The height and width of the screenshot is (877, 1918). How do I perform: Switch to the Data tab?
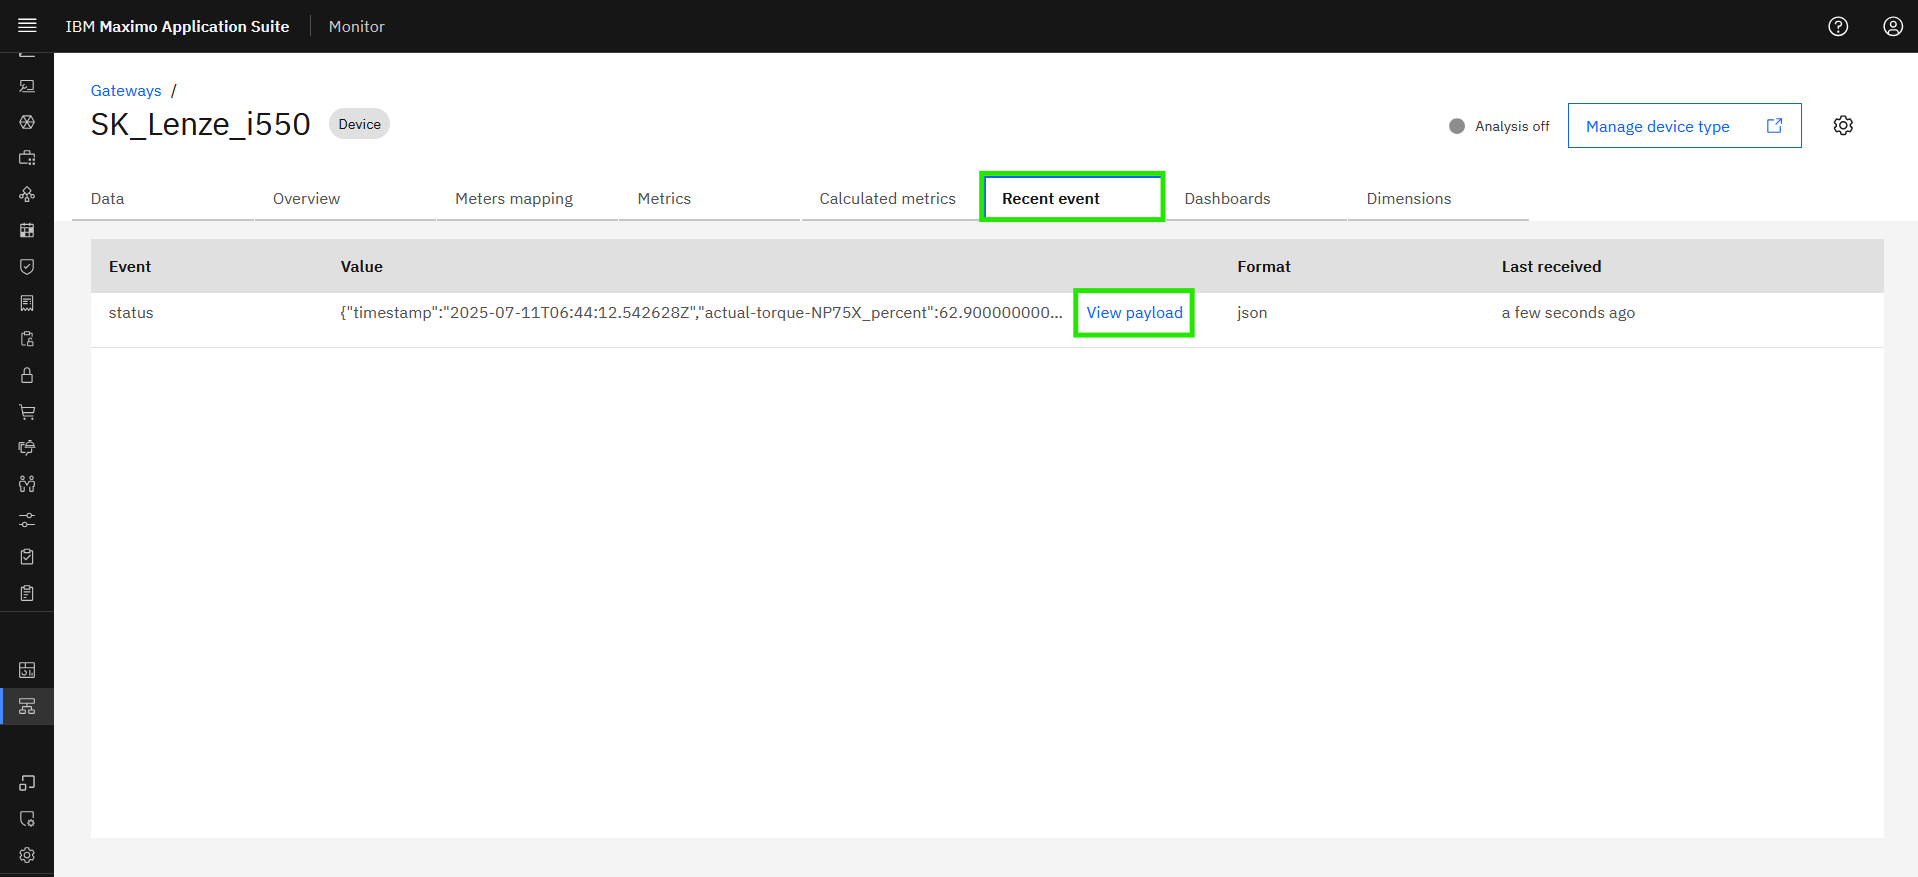[x=163, y=198]
